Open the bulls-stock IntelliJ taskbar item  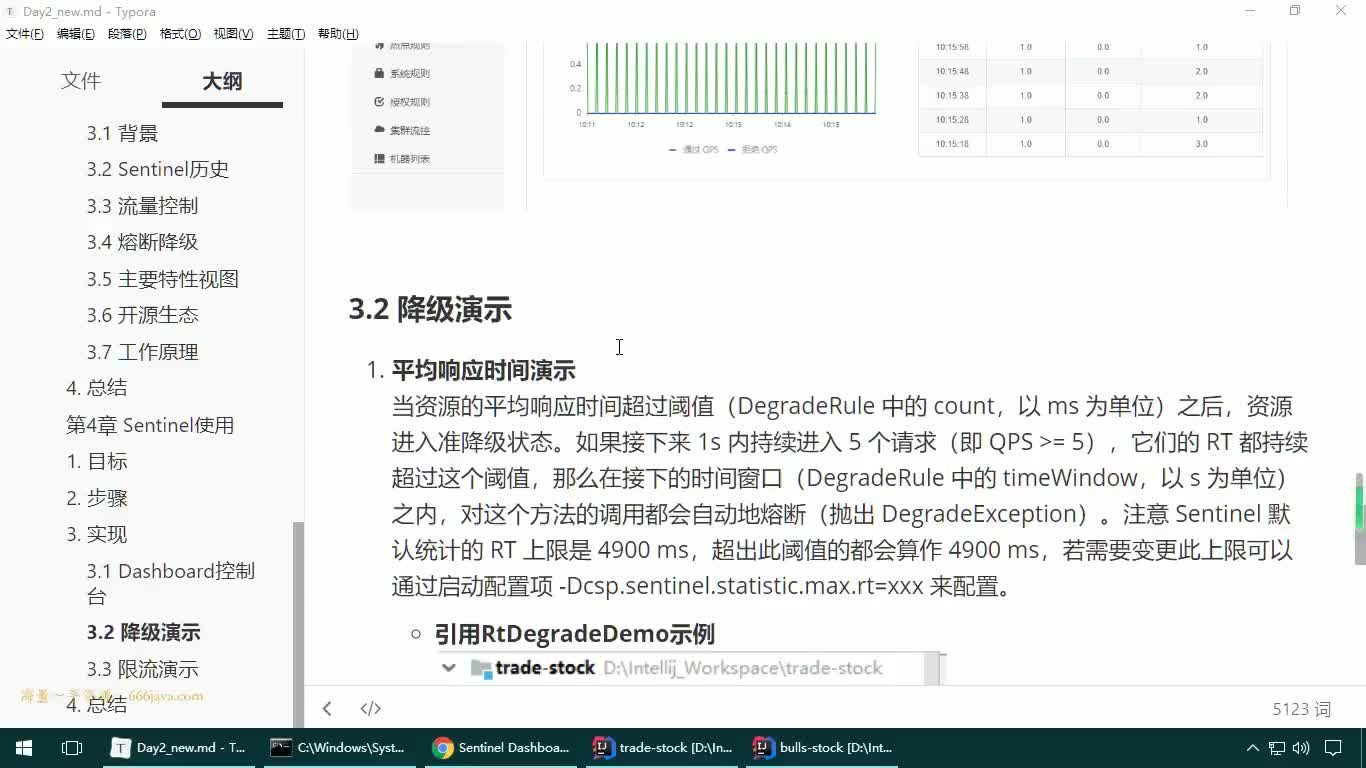click(x=822, y=747)
